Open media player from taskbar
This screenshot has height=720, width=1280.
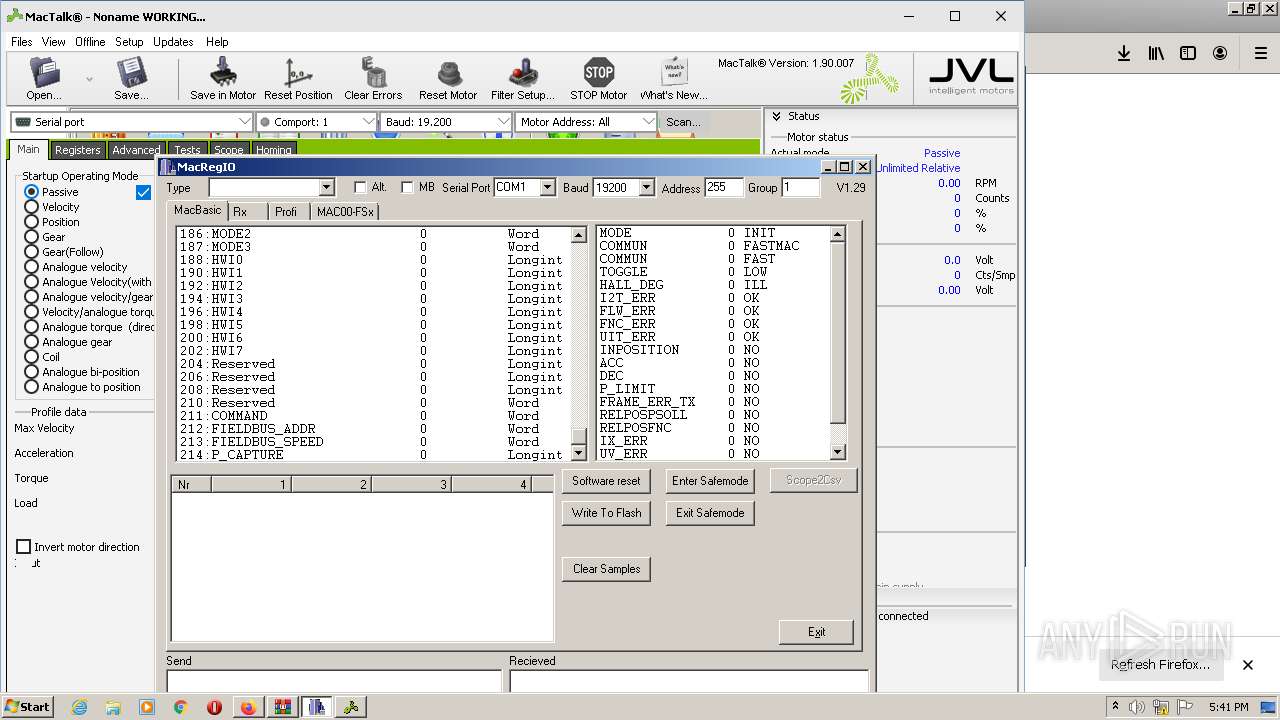coord(147,707)
